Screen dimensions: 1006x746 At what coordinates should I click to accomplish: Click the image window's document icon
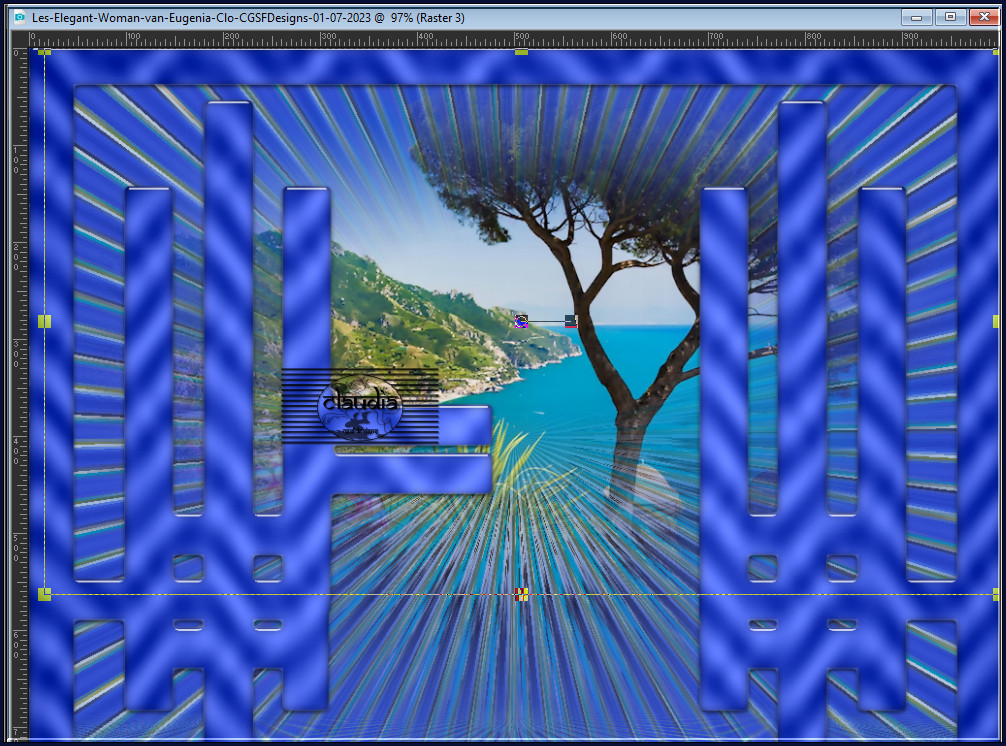[19, 17]
